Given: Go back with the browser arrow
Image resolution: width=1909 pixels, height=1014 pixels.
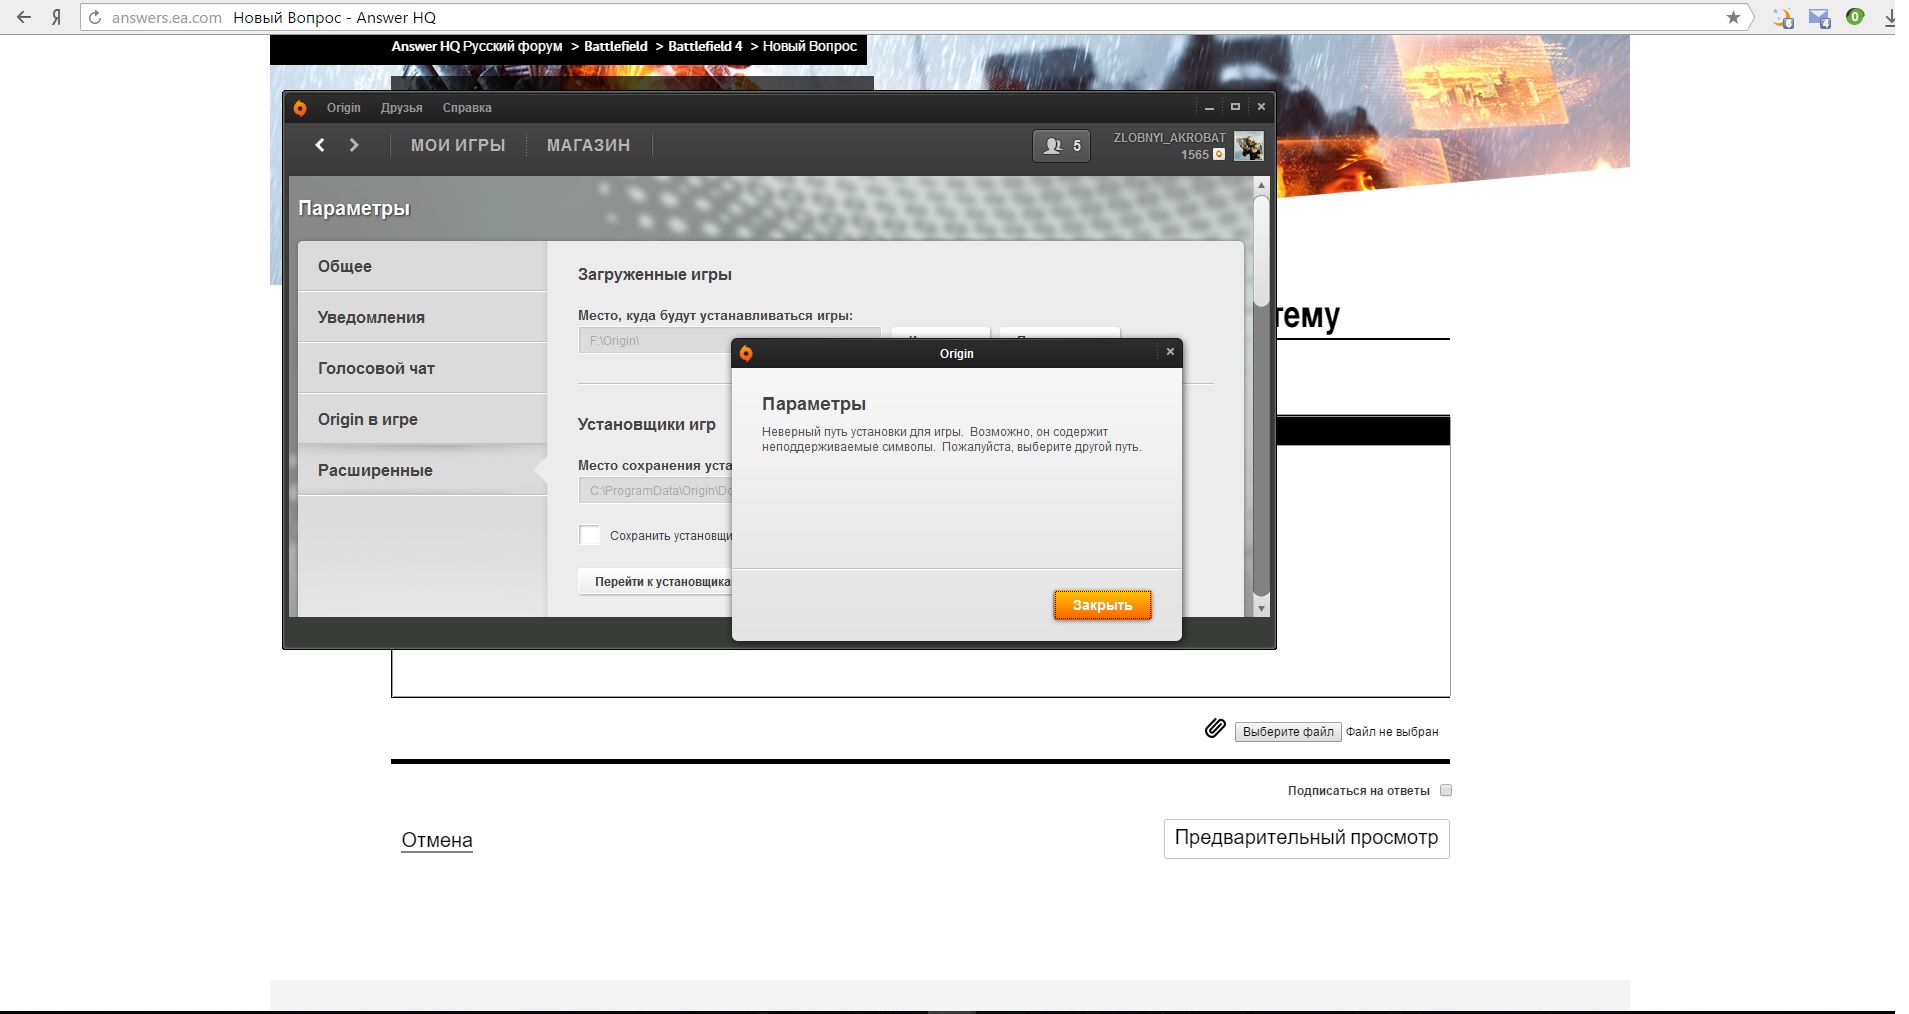Looking at the screenshot, I should [24, 17].
